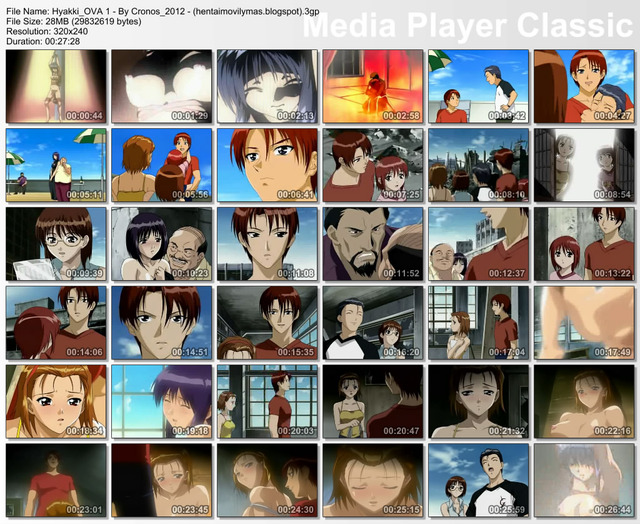Open the thumbnail stamped 00:25:15
The height and width of the screenshot is (524, 640).
pyautogui.click(x=373, y=480)
